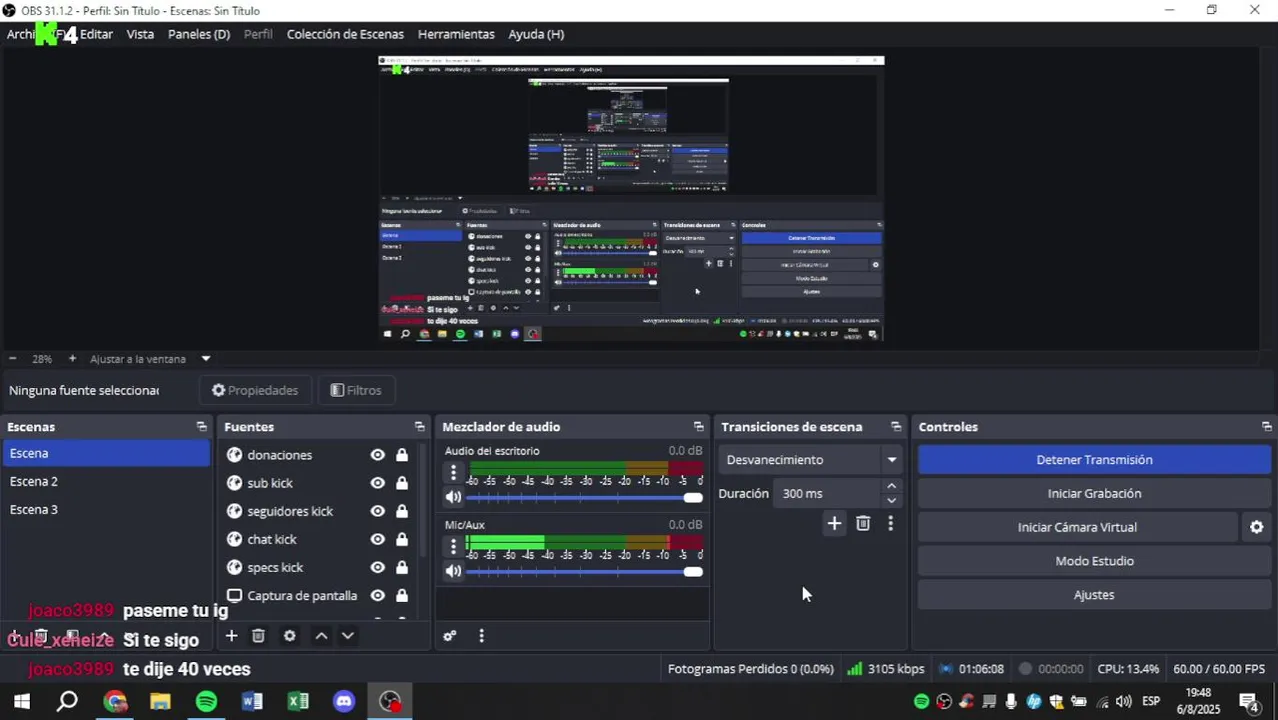The image size is (1278, 720).
Task: Open virtual camera settings gear
Action: [x=1257, y=527]
